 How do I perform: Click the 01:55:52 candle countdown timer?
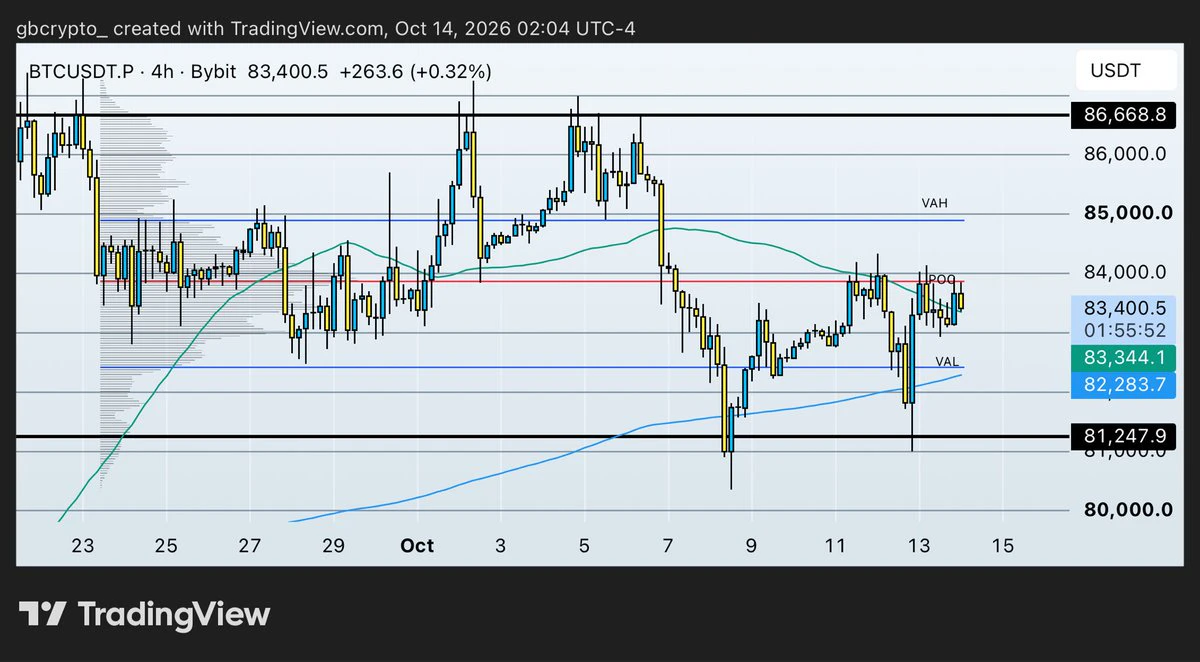point(1124,330)
